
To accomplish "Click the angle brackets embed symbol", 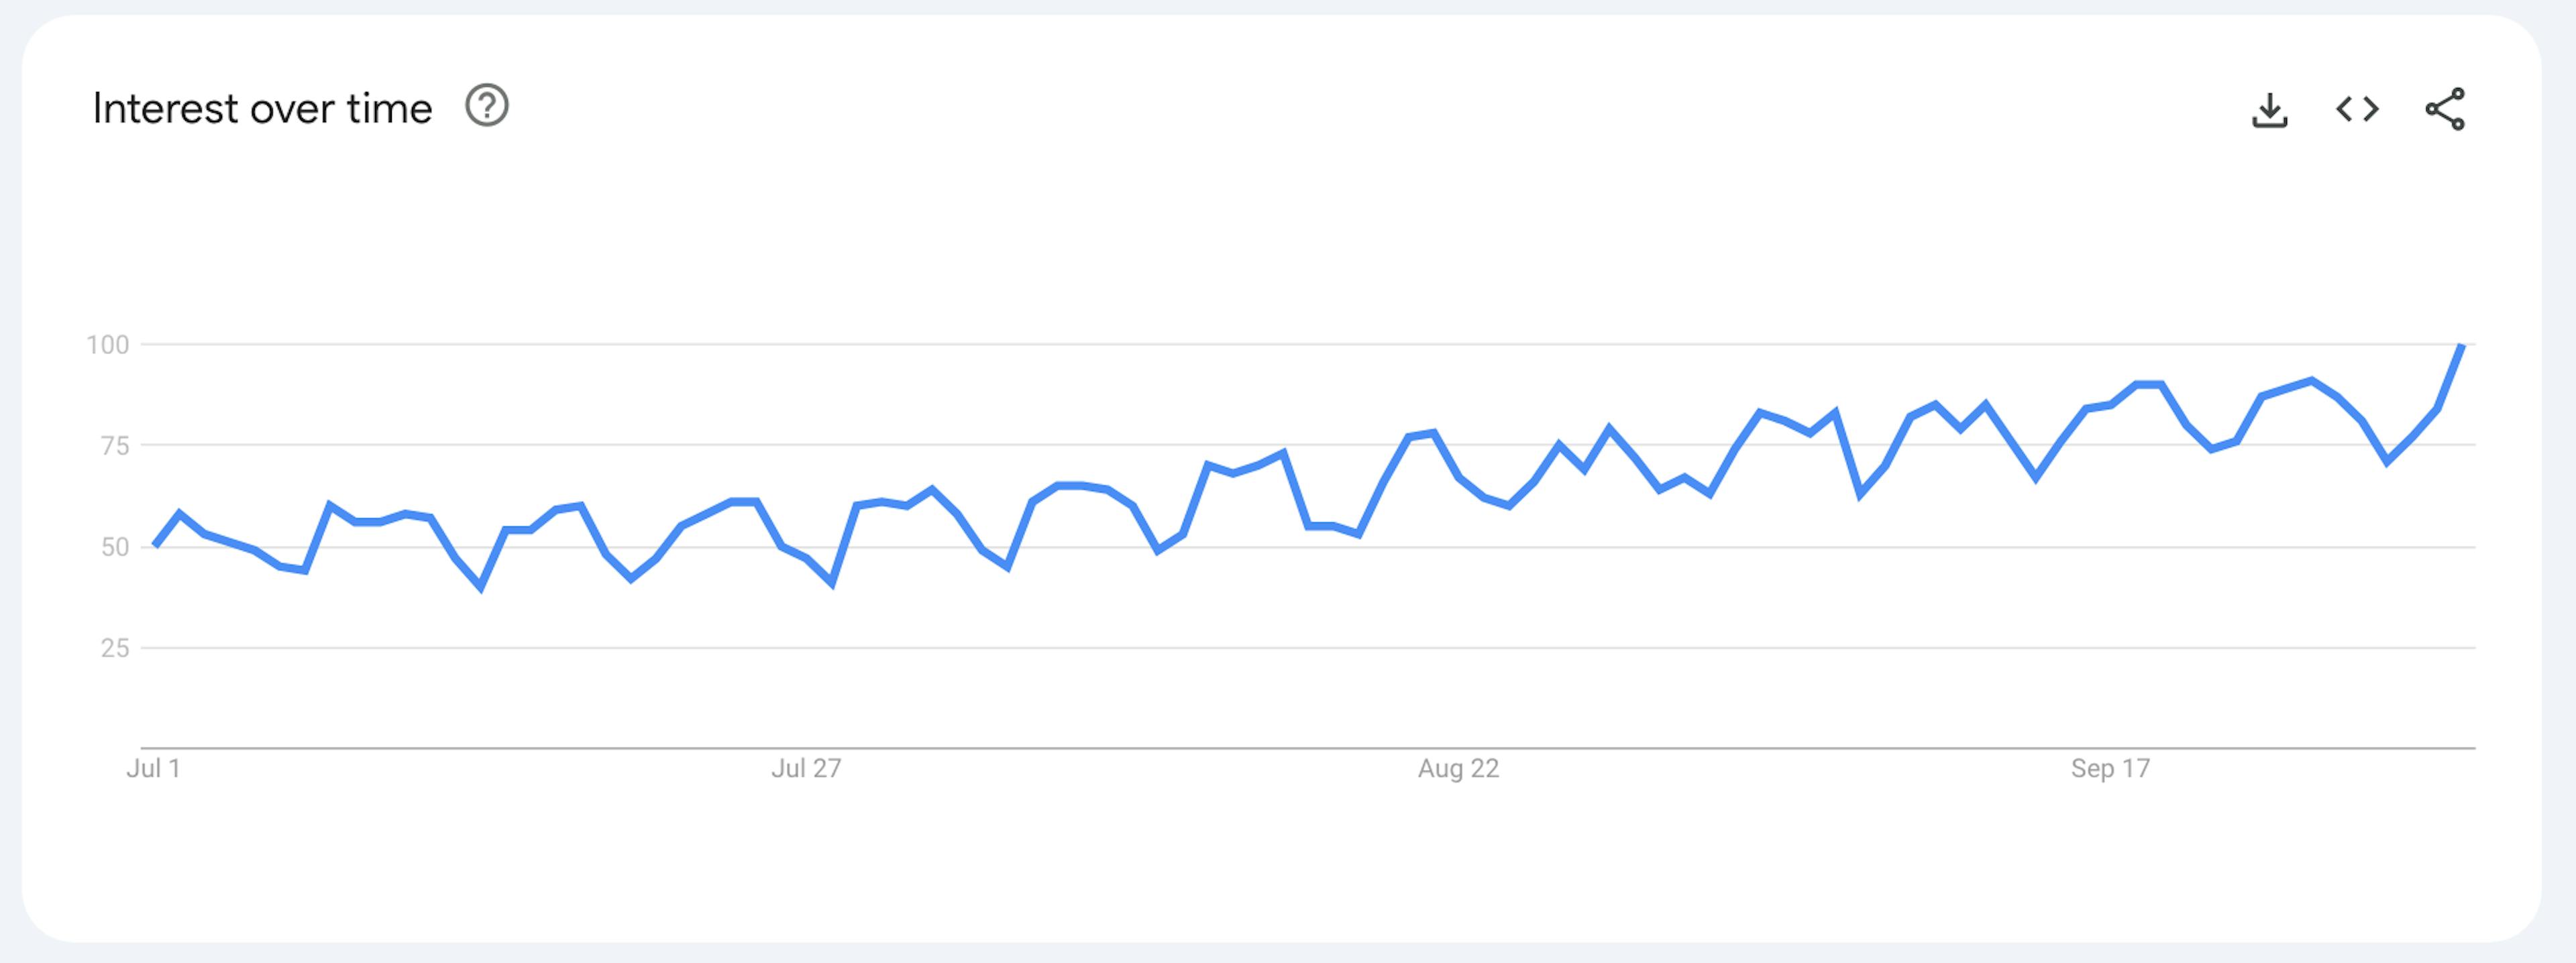I will (2357, 110).
